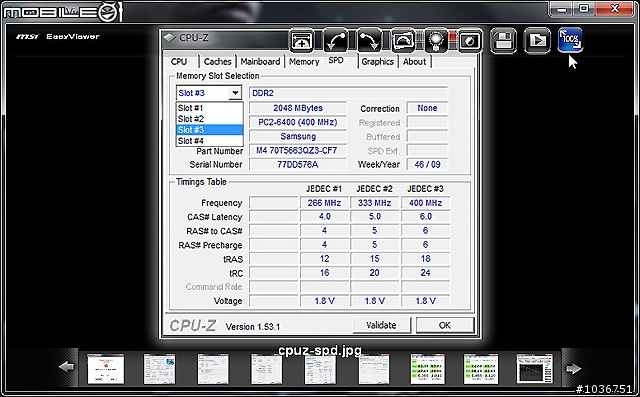The width and height of the screenshot is (640, 397).
Task: Switch to the Graphics tab in CPU-Z
Action: [378, 62]
